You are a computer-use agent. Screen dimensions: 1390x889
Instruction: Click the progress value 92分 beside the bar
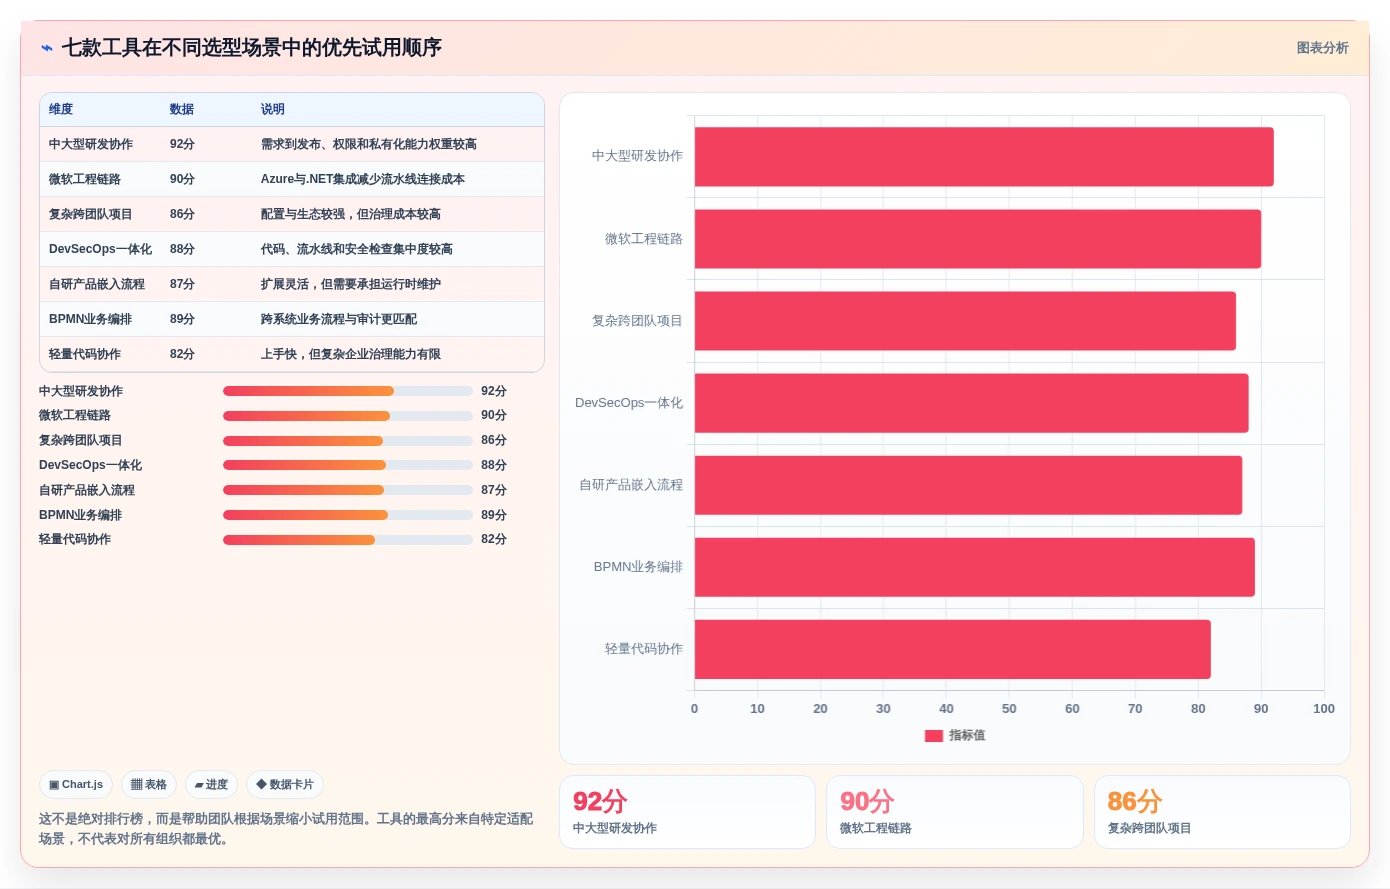tap(494, 391)
